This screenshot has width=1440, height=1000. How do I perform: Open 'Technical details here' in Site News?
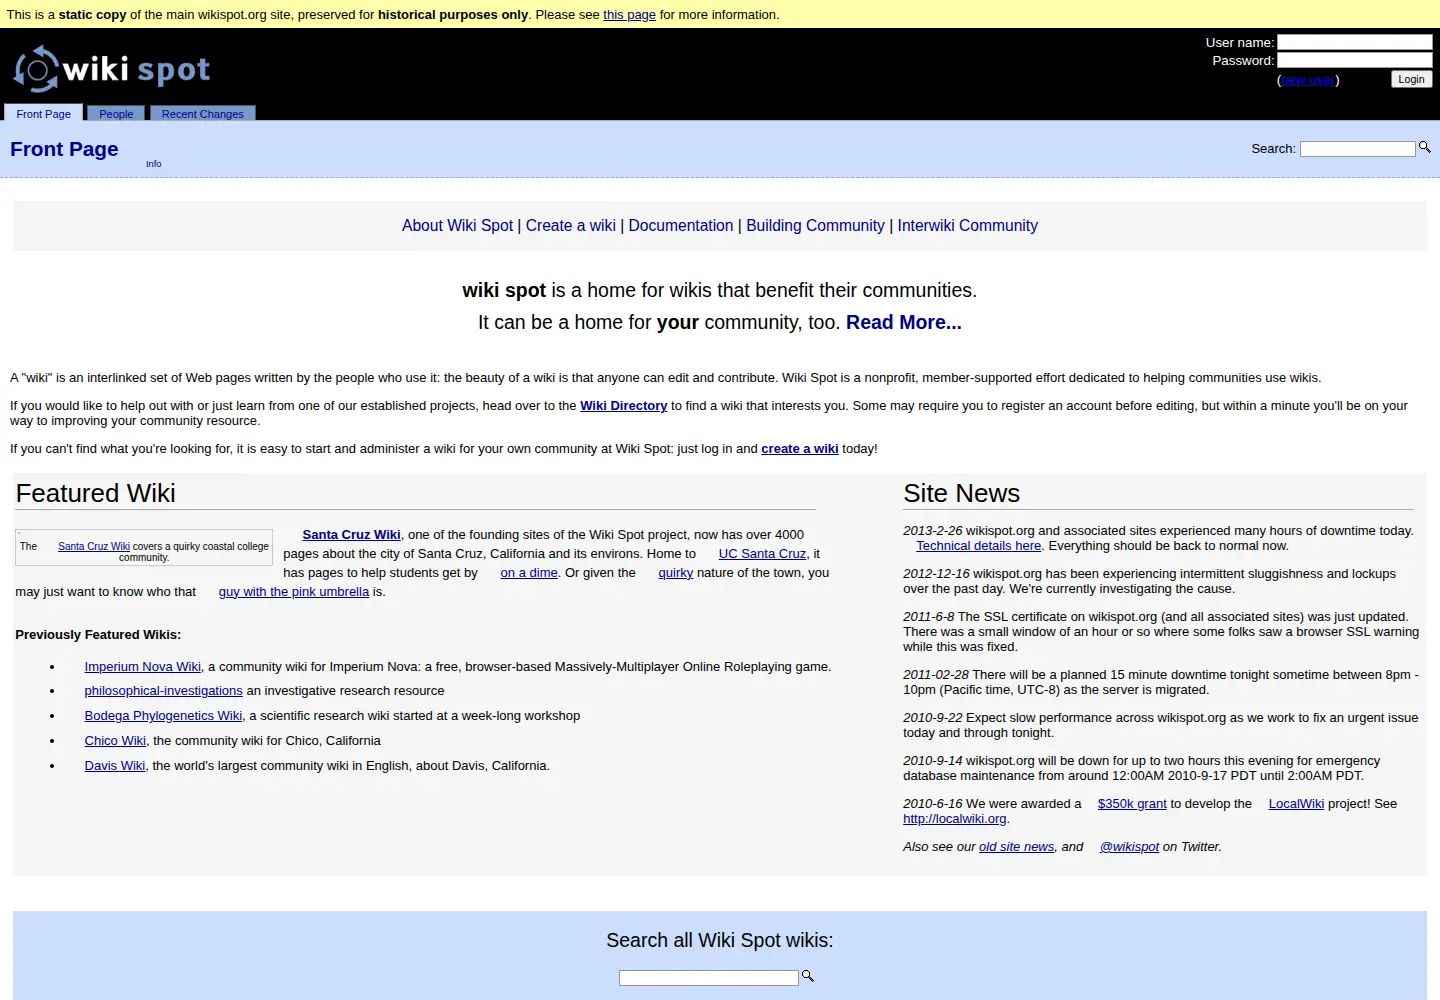pos(979,546)
